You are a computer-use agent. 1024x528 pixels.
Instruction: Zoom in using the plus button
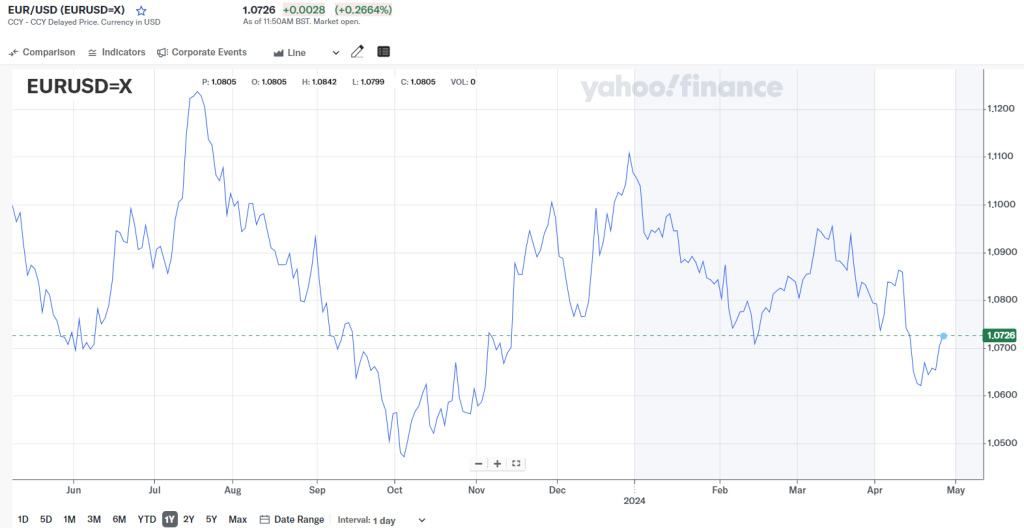tap(497, 463)
